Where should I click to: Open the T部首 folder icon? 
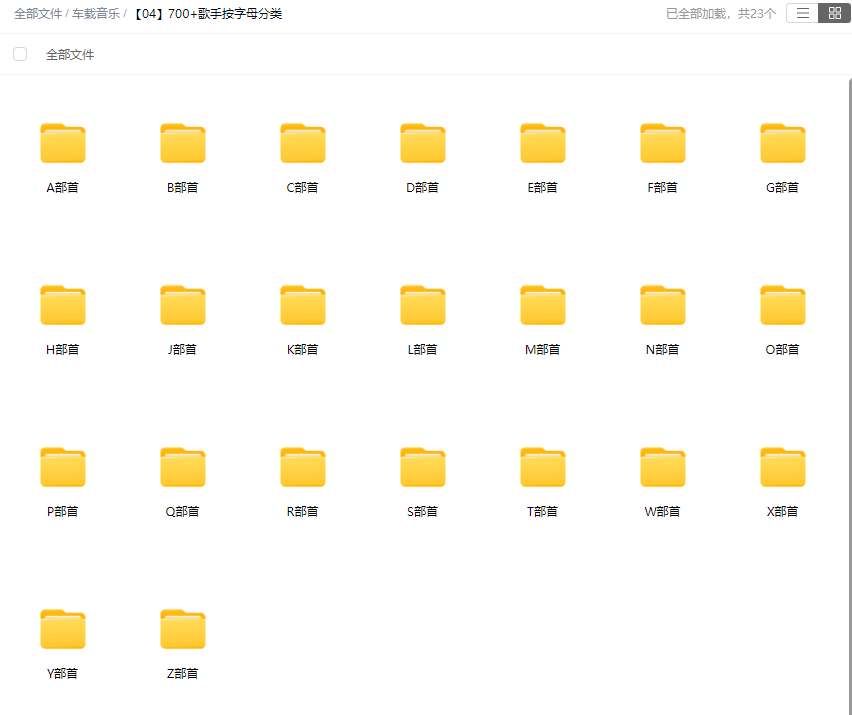pyautogui.click(x=543, y=467)
